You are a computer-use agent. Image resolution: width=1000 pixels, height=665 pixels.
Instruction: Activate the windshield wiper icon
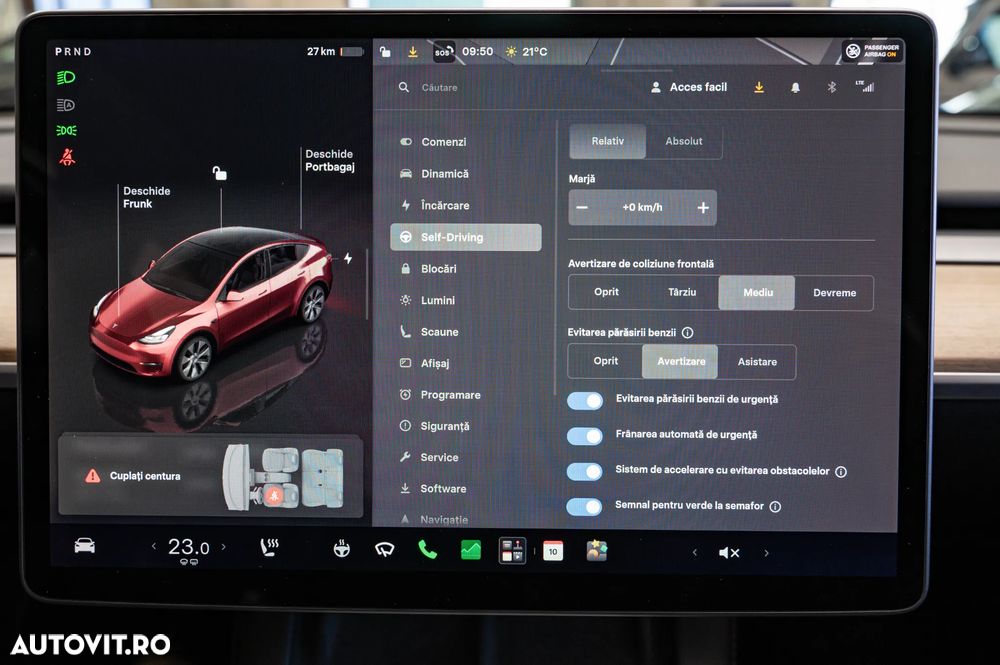(x=384, y=549)
